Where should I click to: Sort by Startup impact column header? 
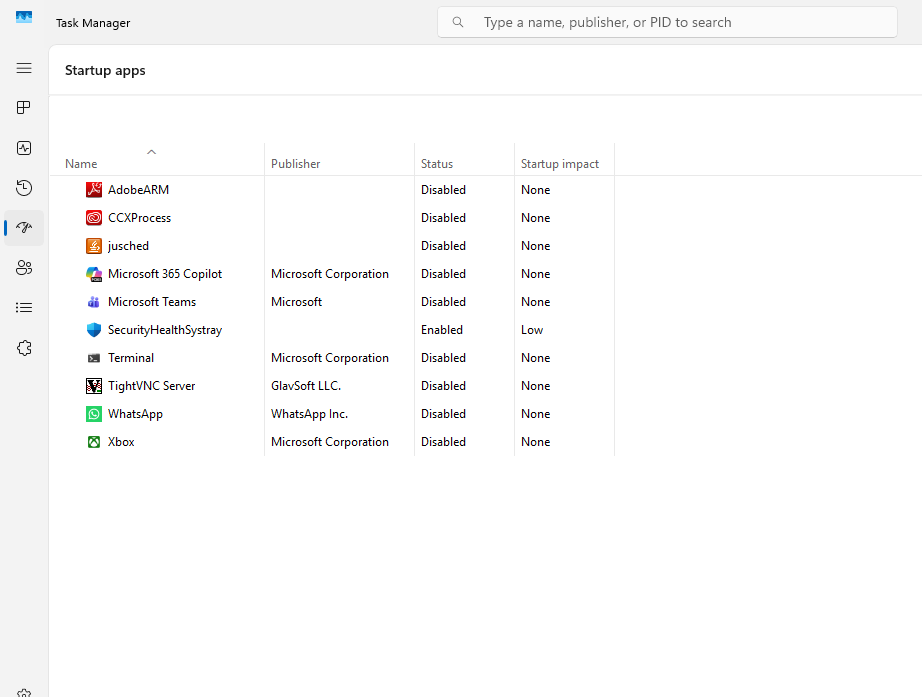pyautogui.click(x=559, y=164)
